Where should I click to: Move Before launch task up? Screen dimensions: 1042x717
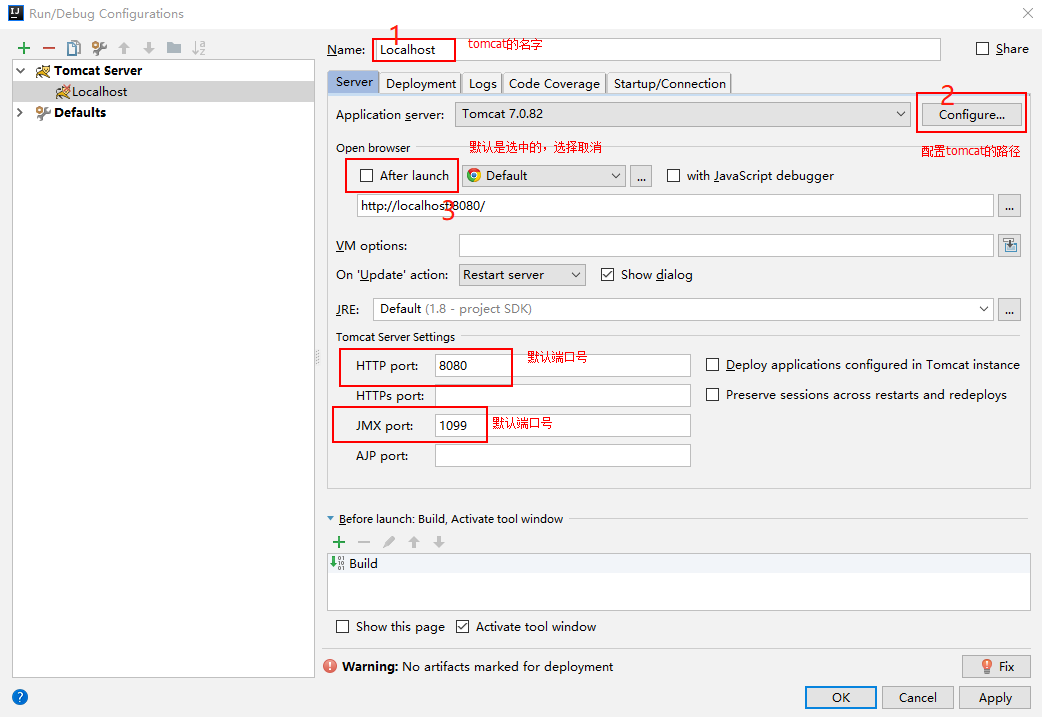coord(414,542)
